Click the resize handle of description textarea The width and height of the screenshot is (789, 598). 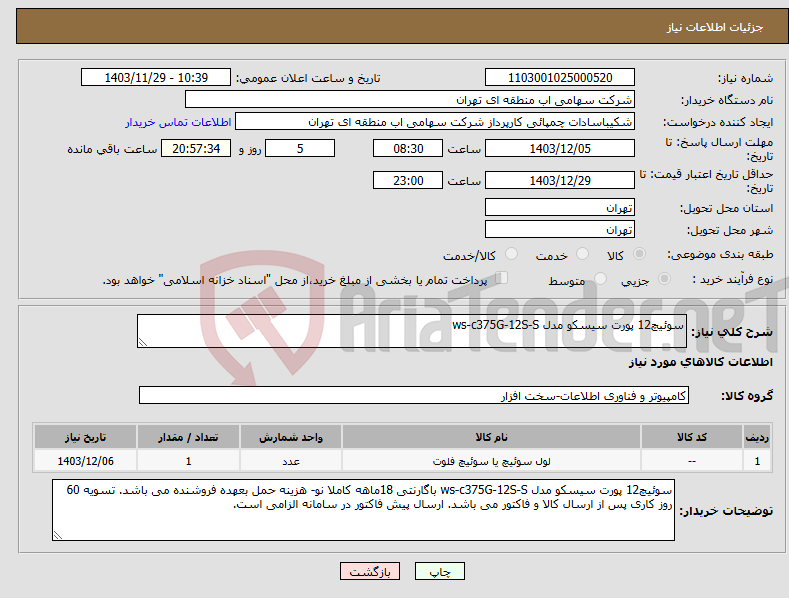coord(143,342)
